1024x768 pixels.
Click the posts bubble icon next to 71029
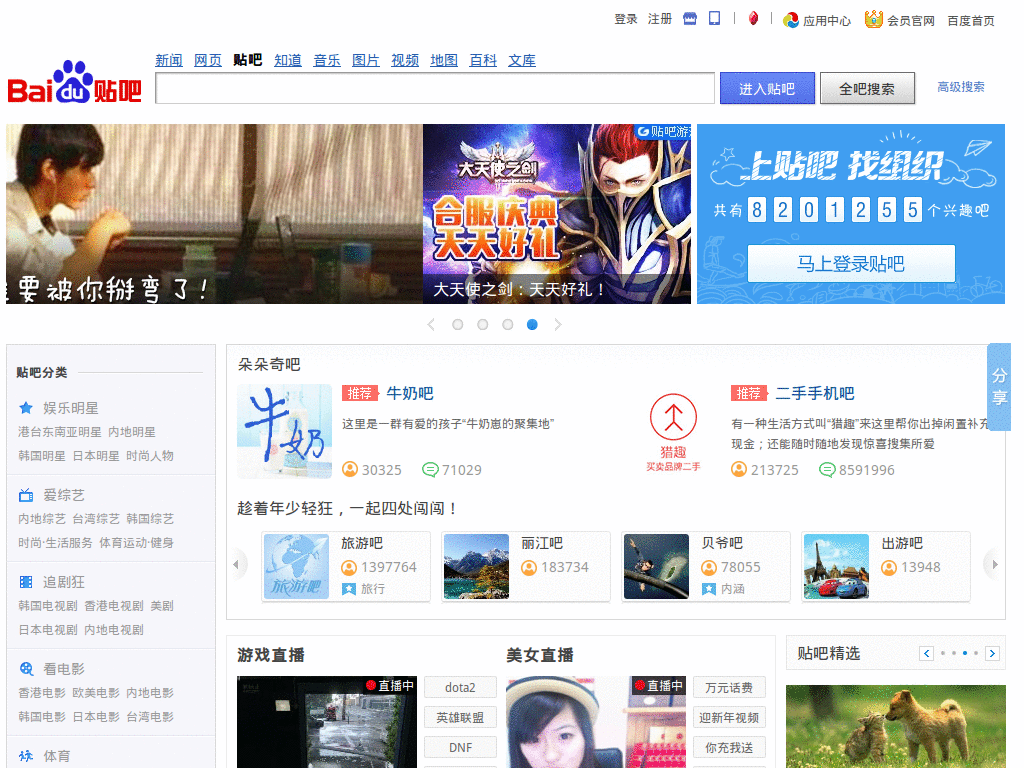coord(430,470)
